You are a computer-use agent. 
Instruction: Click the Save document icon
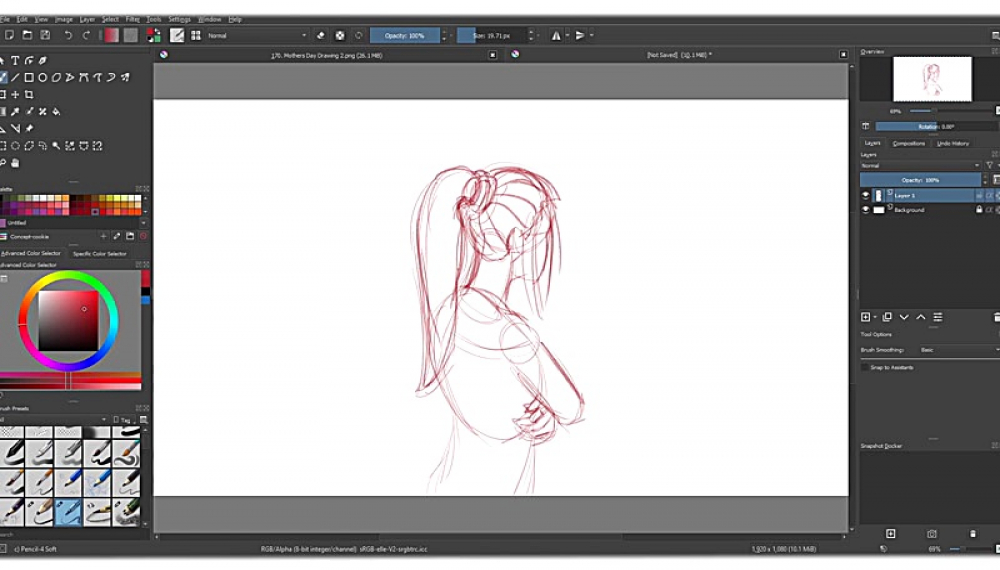[x=44, y=35]
